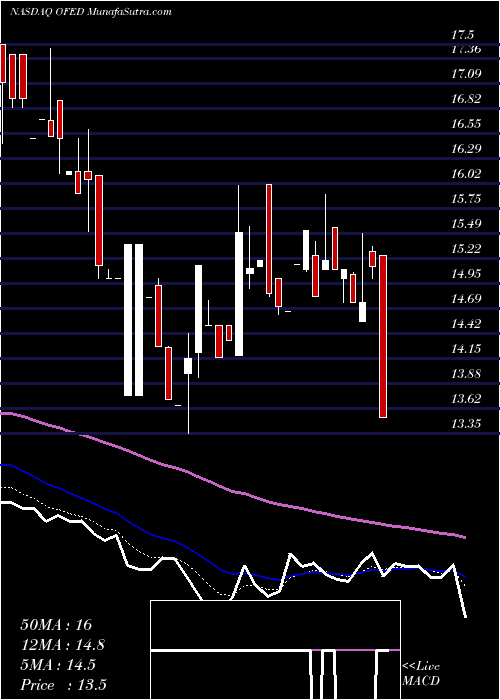Click the 14.69 price axis label
This screenshot has height=700, width=500.
tap(467, 298)
